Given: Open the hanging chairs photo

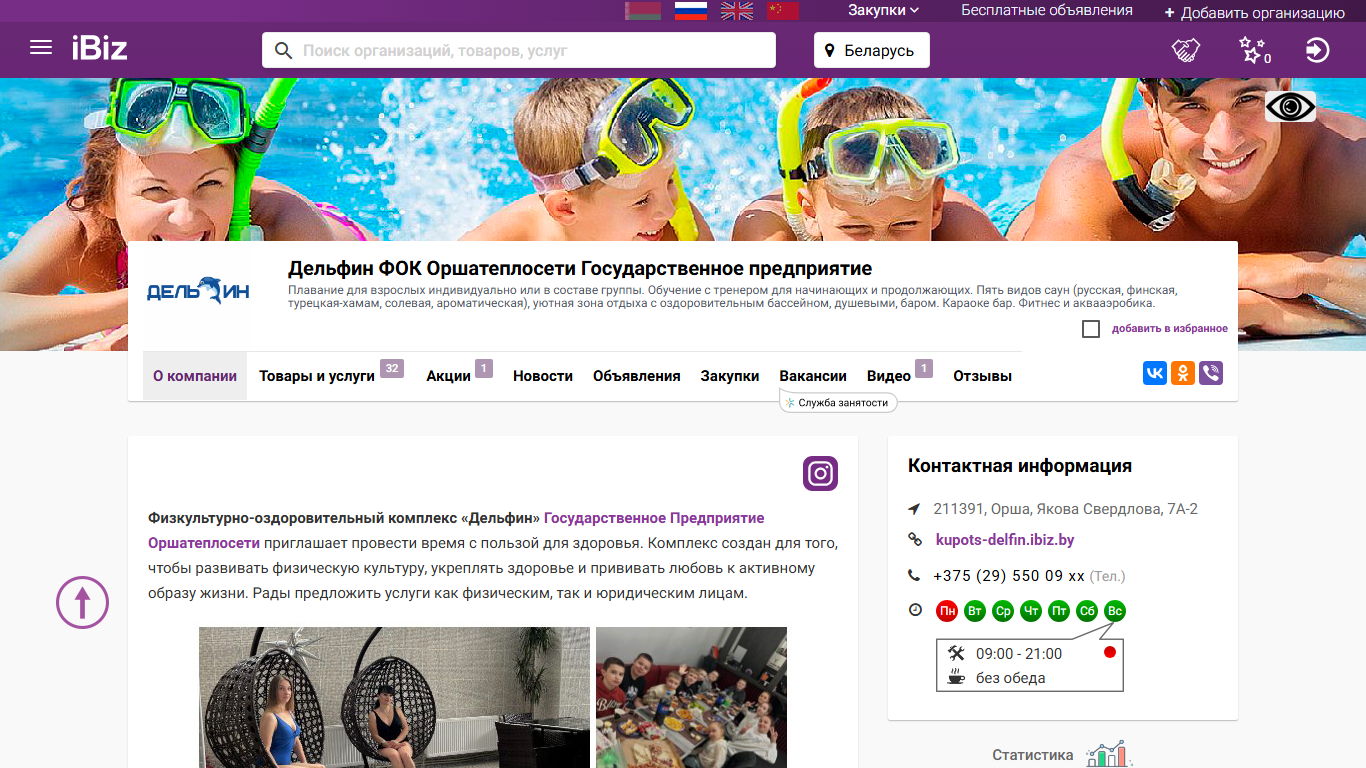Looking at the screenshot, I should tap(394, 697).
